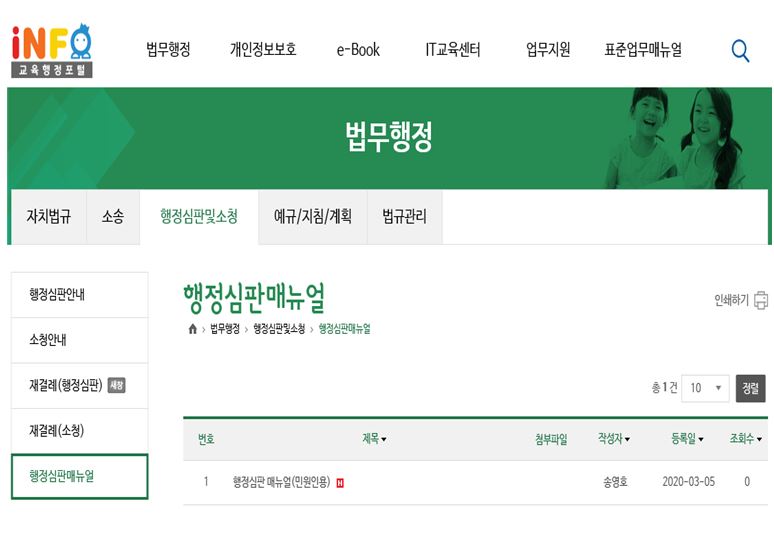The height and width of the screenshot is (544, 774).
Task: Click the printer icon beside 인쇄하기
Action: [x=761, y=300]
